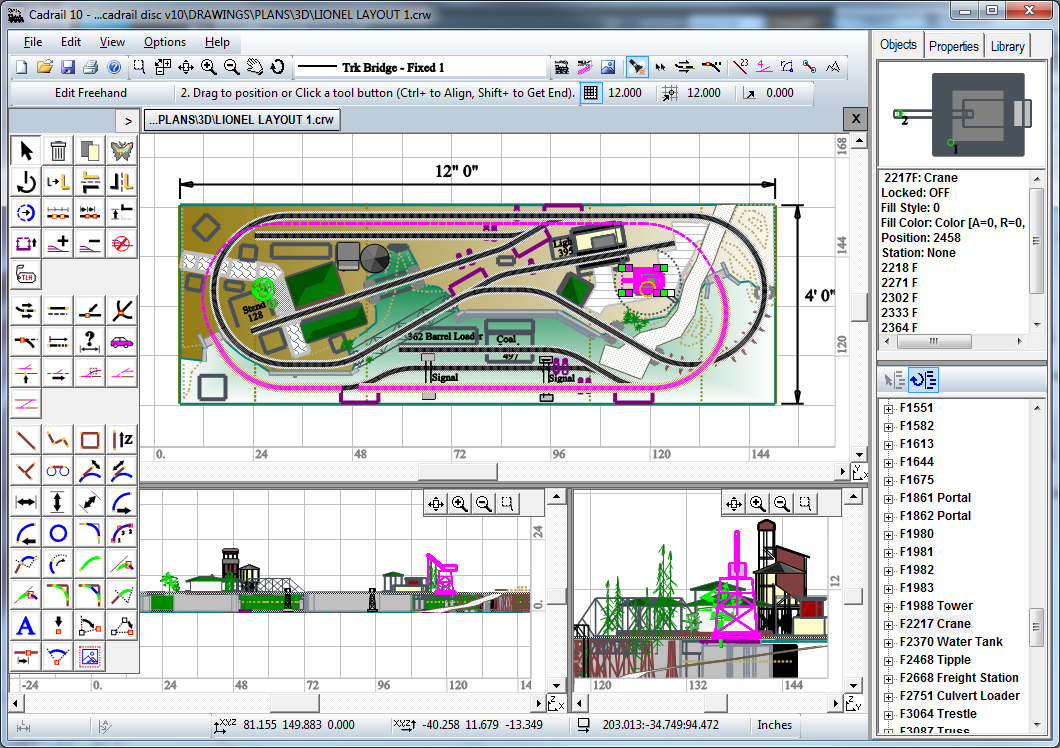Open the File menu
The width and height of the screenshot is (1060, 748).
tap(32, 42)
